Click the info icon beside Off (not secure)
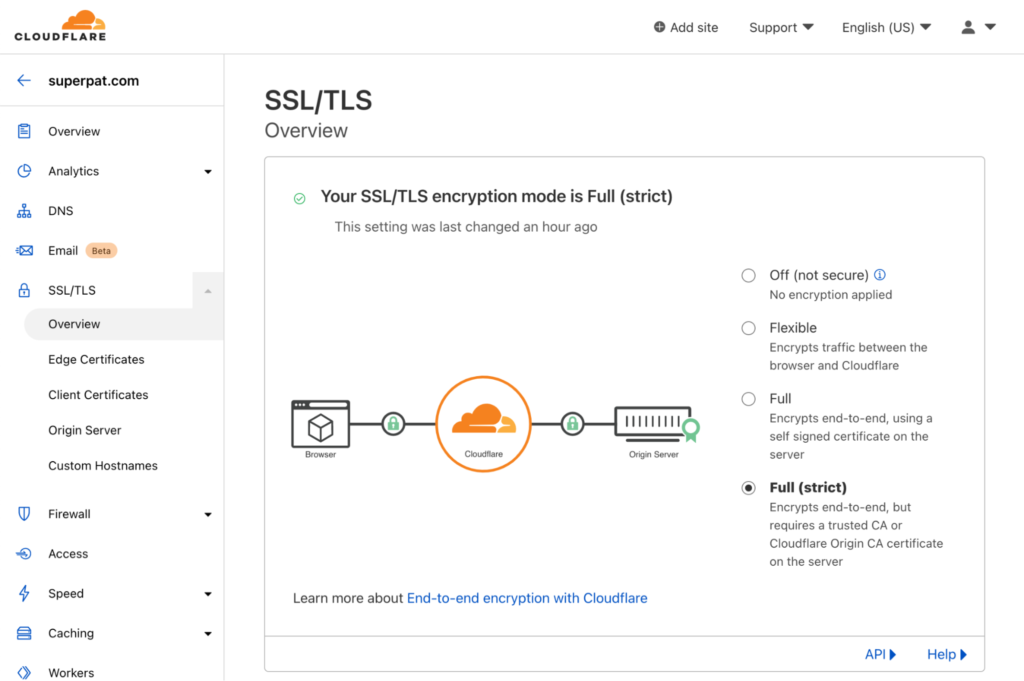 coord(880,274)
